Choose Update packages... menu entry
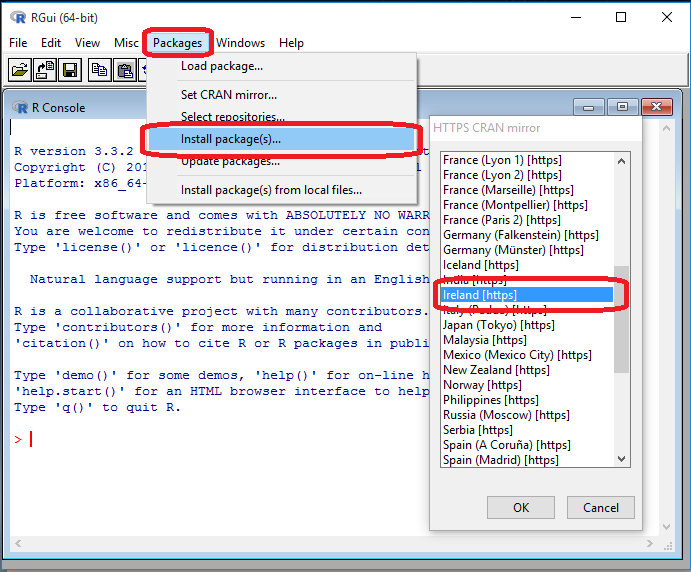This screenshot has width=691, height=572. [x=282, y=161]
